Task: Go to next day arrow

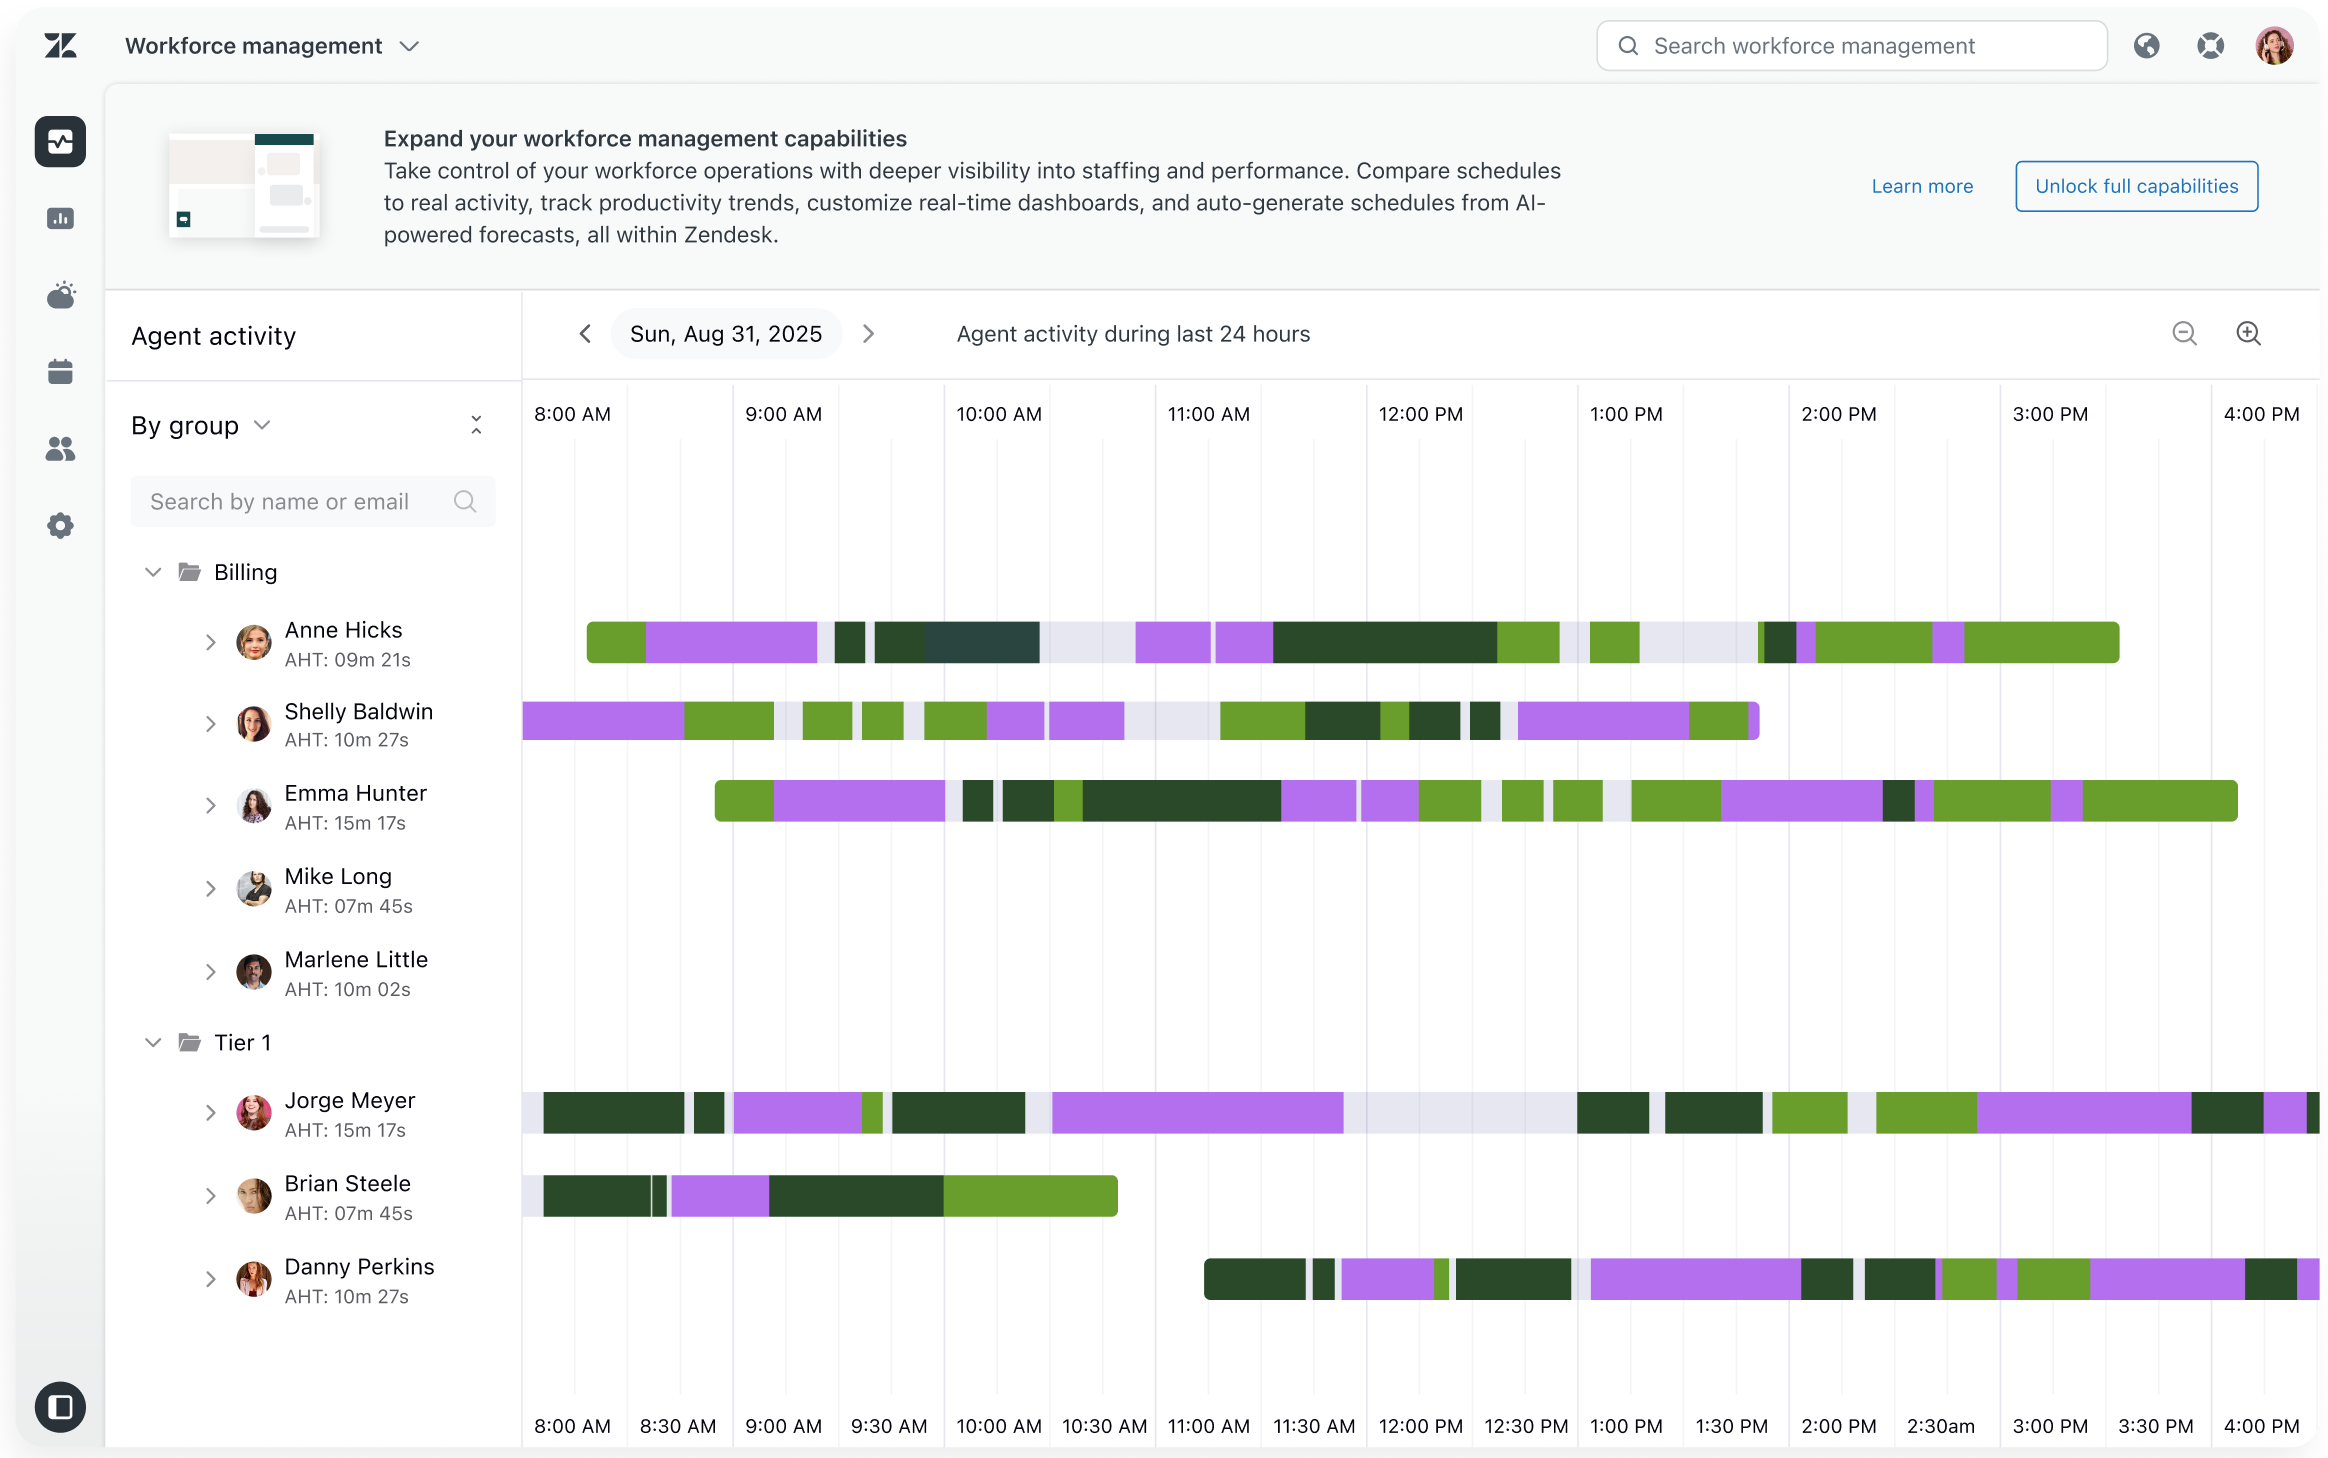Action: click(868, 334)
